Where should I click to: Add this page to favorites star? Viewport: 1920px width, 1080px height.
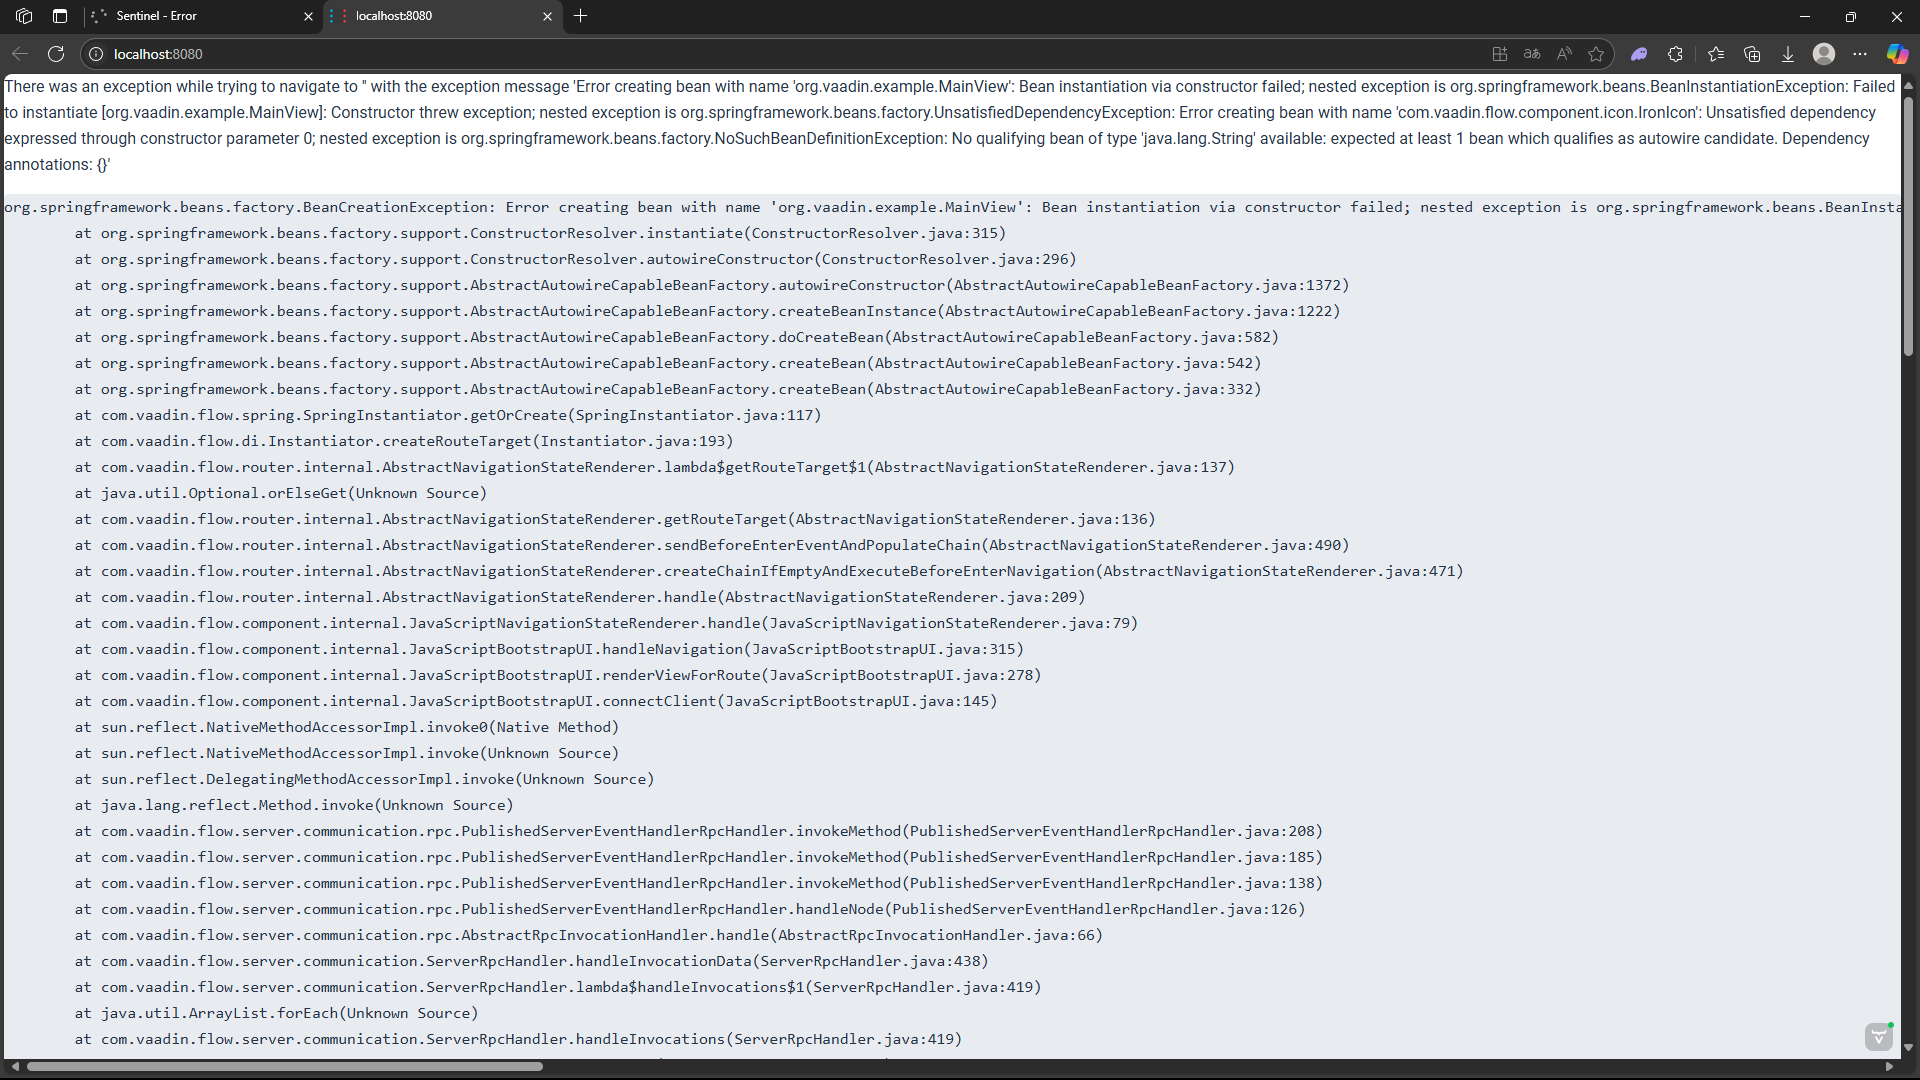pos(1596,54)
